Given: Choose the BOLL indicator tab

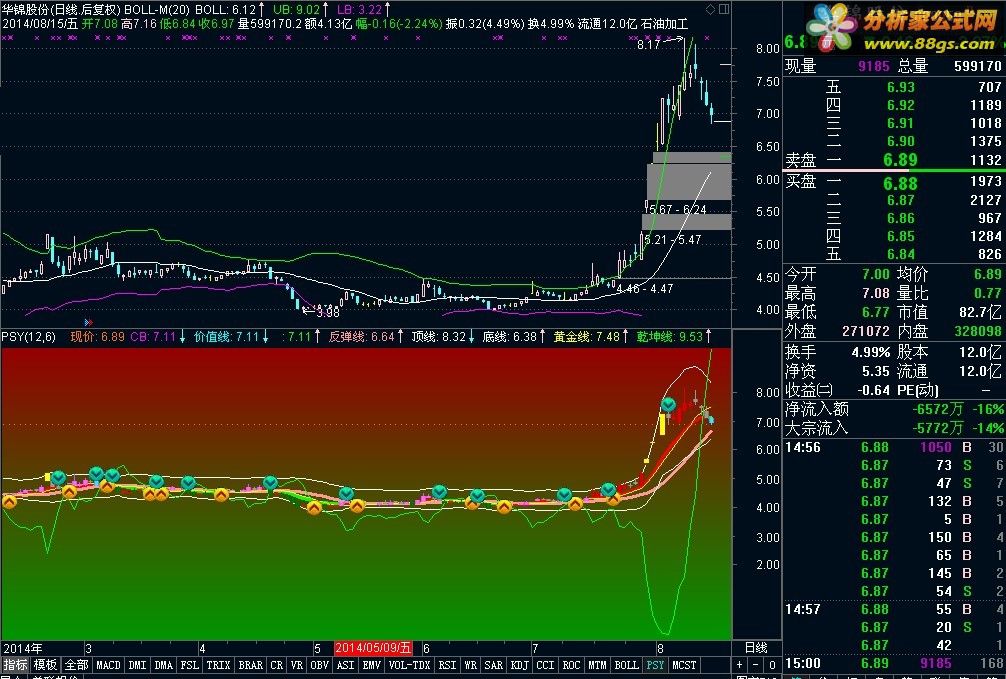Looking at the screenshot, I should click(626, 665).
